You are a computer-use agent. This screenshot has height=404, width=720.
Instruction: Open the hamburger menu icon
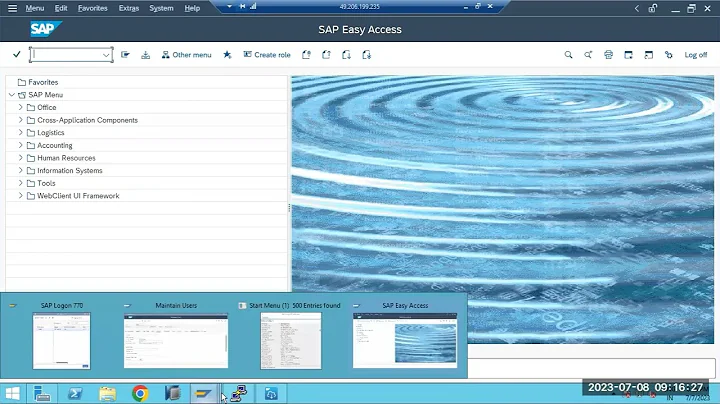(12, 8)
